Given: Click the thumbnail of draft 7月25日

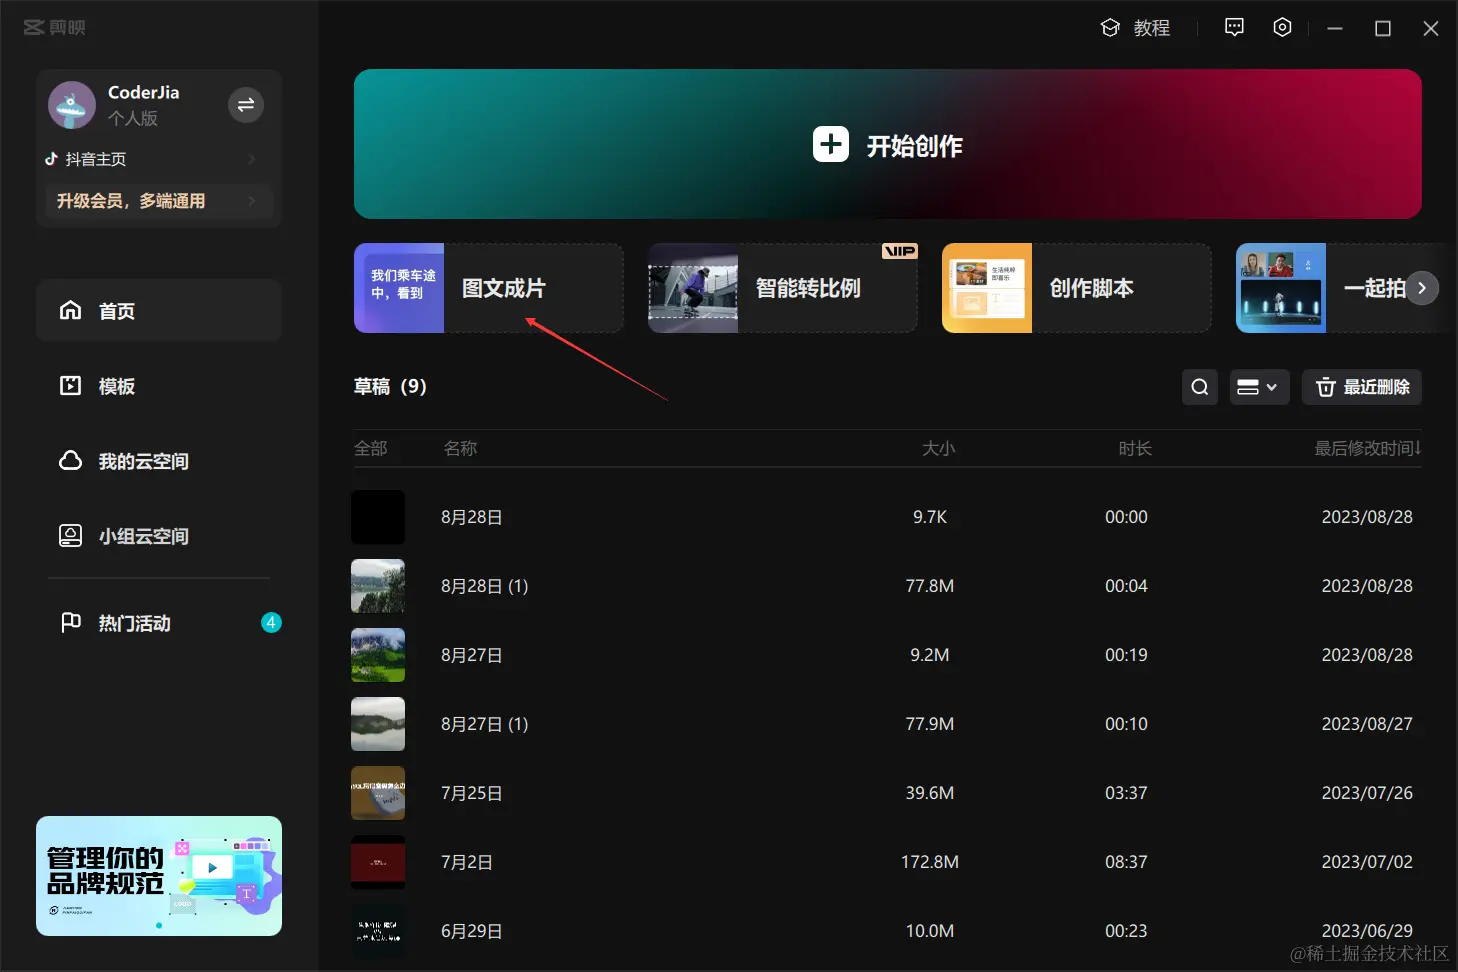Looking at the screenshot, I should (x=378, y=793).
